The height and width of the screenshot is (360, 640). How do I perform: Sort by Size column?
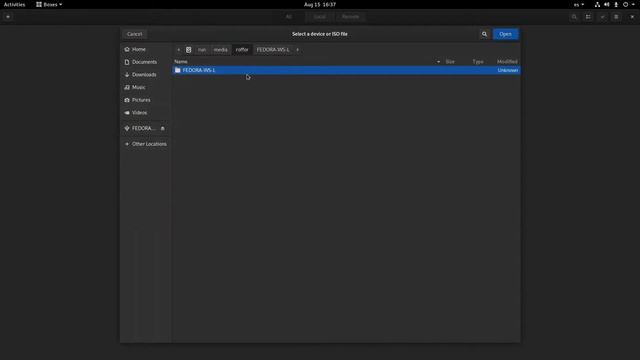tap(450, 62)
